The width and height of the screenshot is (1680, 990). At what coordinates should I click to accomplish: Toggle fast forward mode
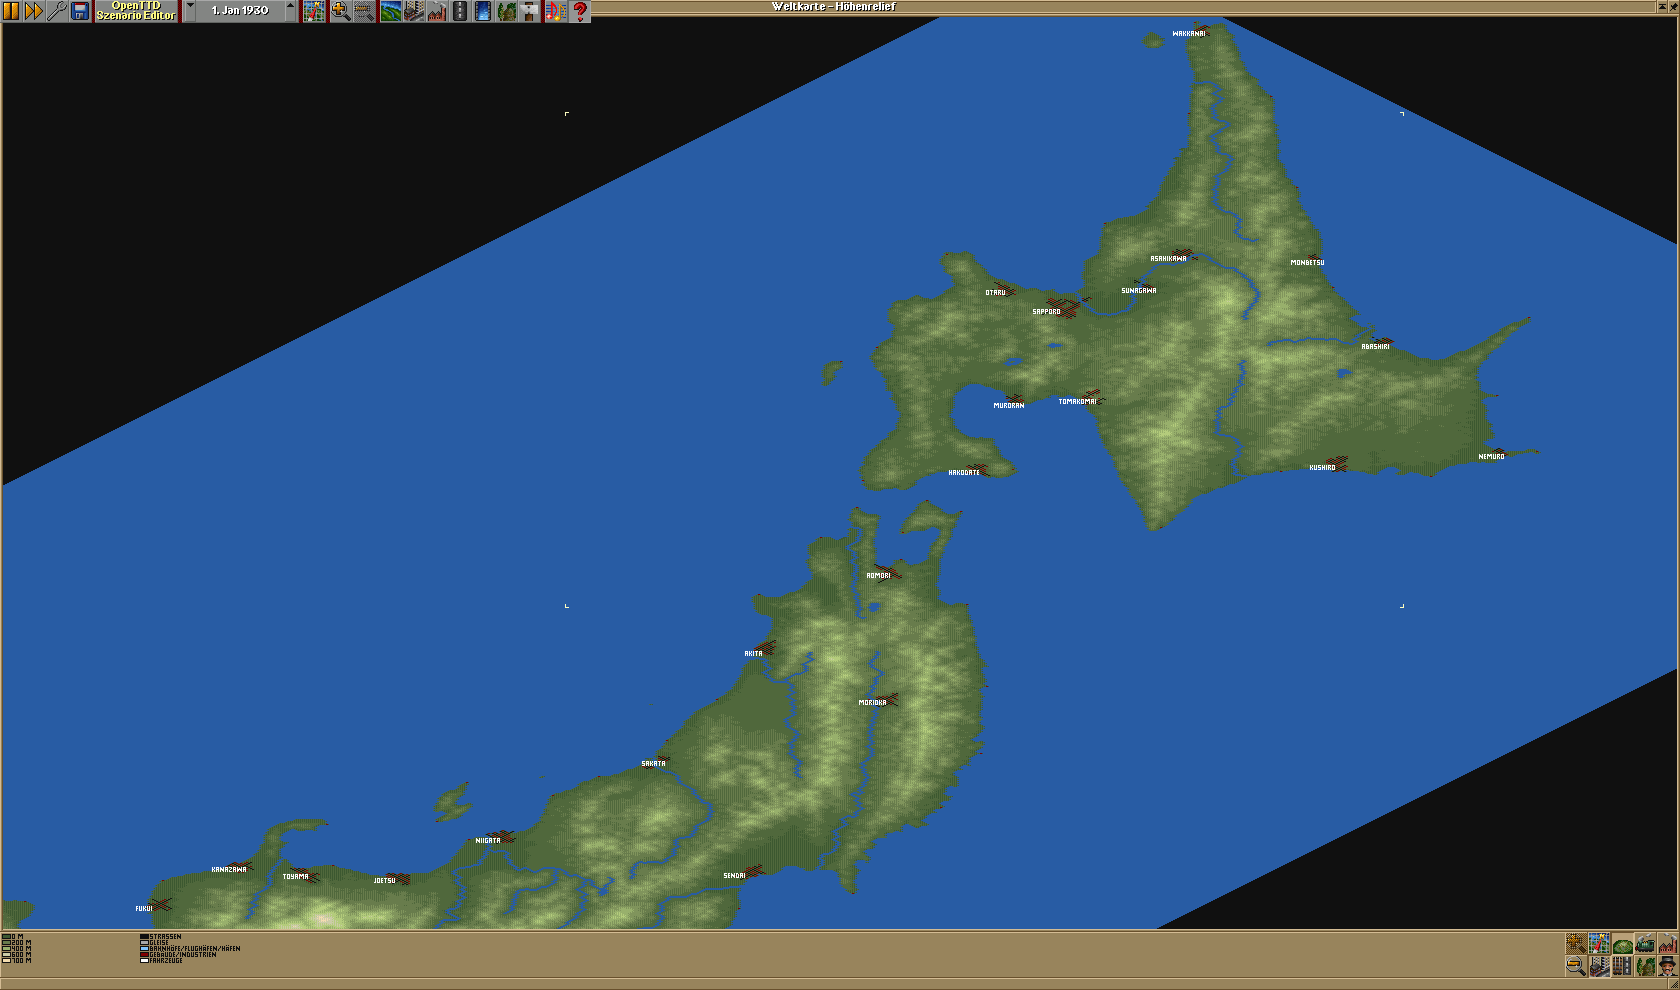34,11
